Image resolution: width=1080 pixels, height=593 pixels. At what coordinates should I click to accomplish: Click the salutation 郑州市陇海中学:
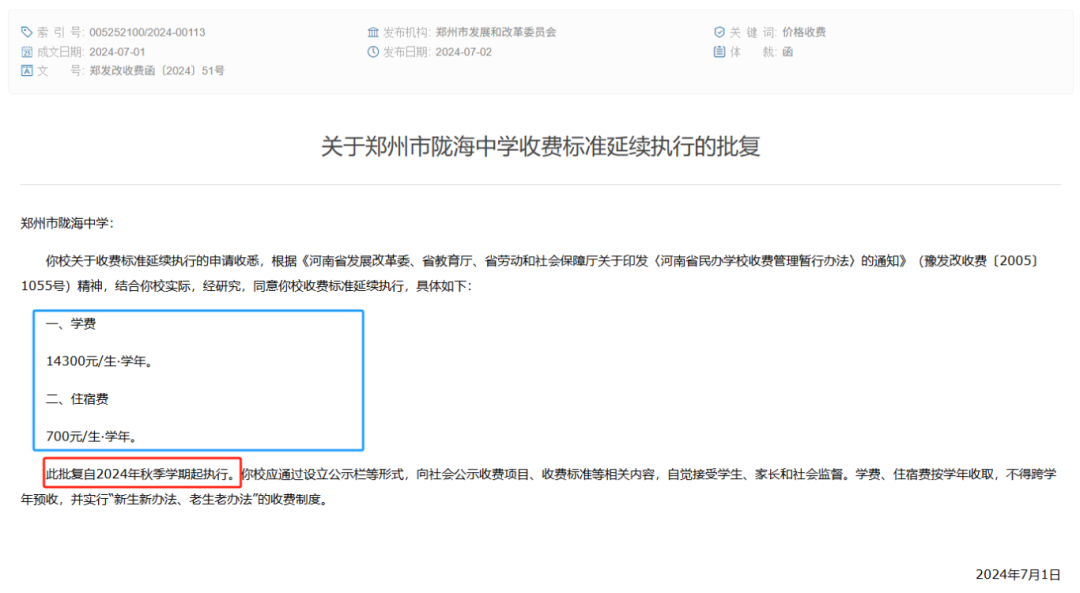coord(67,223)
